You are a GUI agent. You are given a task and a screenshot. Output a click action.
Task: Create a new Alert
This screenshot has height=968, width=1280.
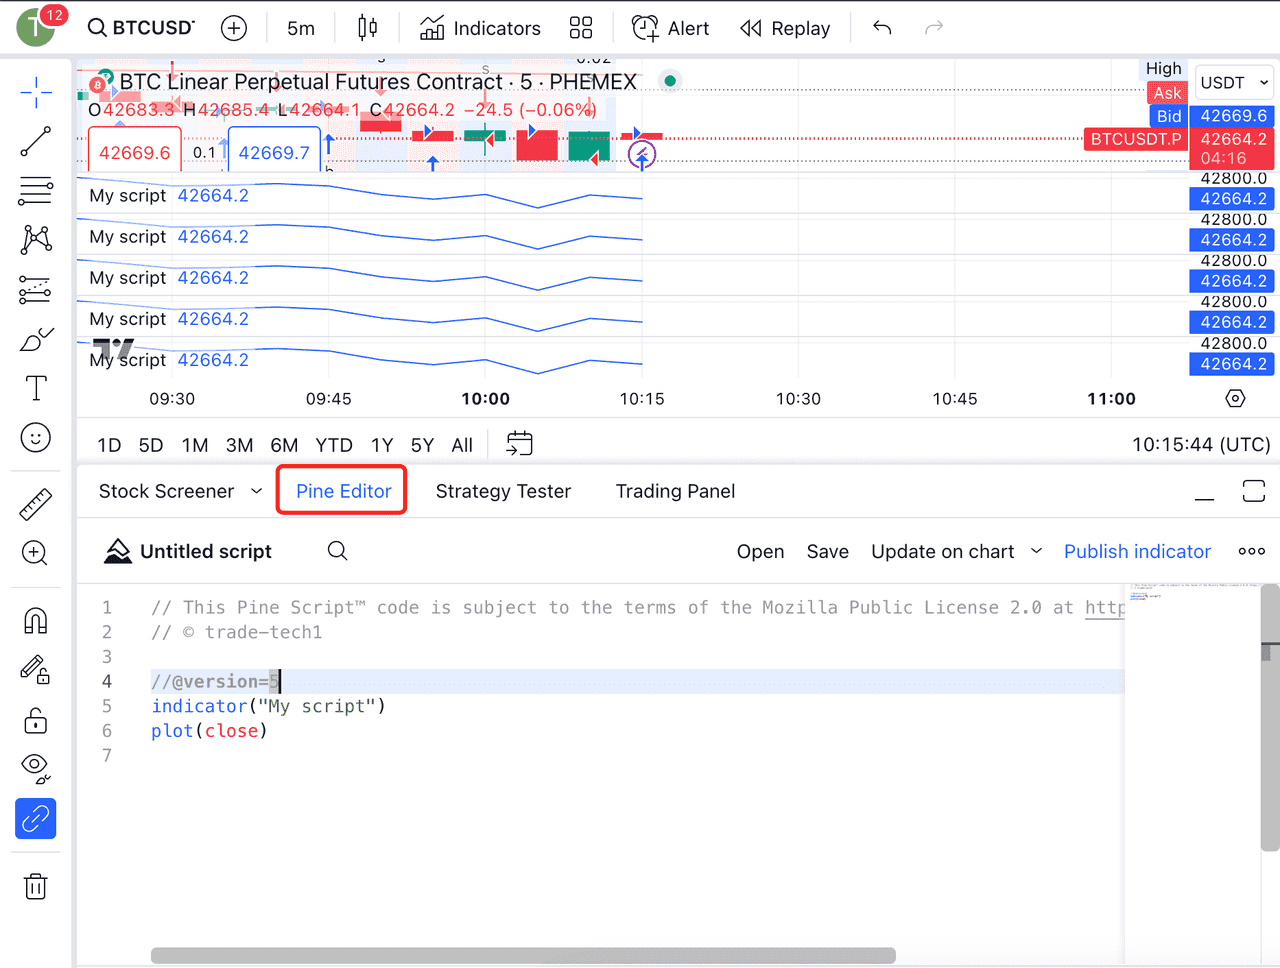670,28
